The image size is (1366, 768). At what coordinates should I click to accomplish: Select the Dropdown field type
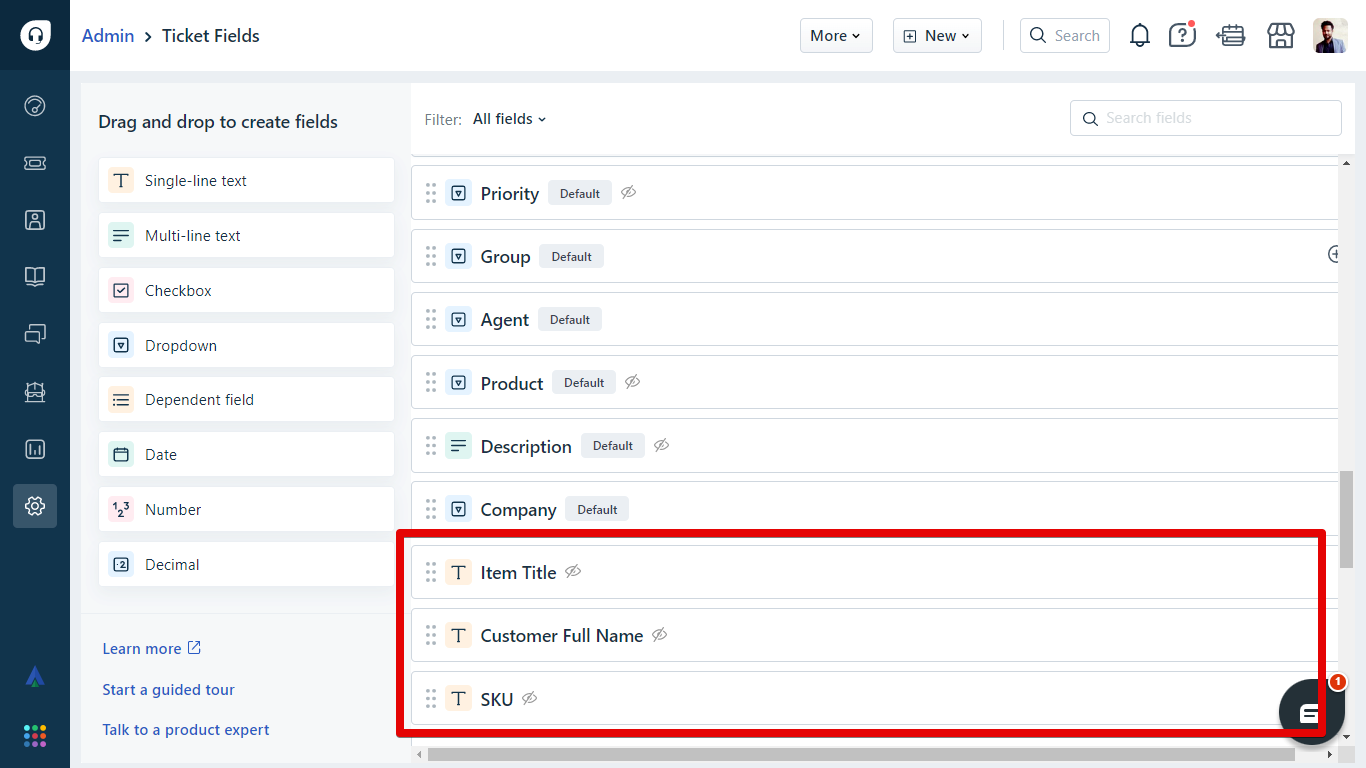pos(246,345)
